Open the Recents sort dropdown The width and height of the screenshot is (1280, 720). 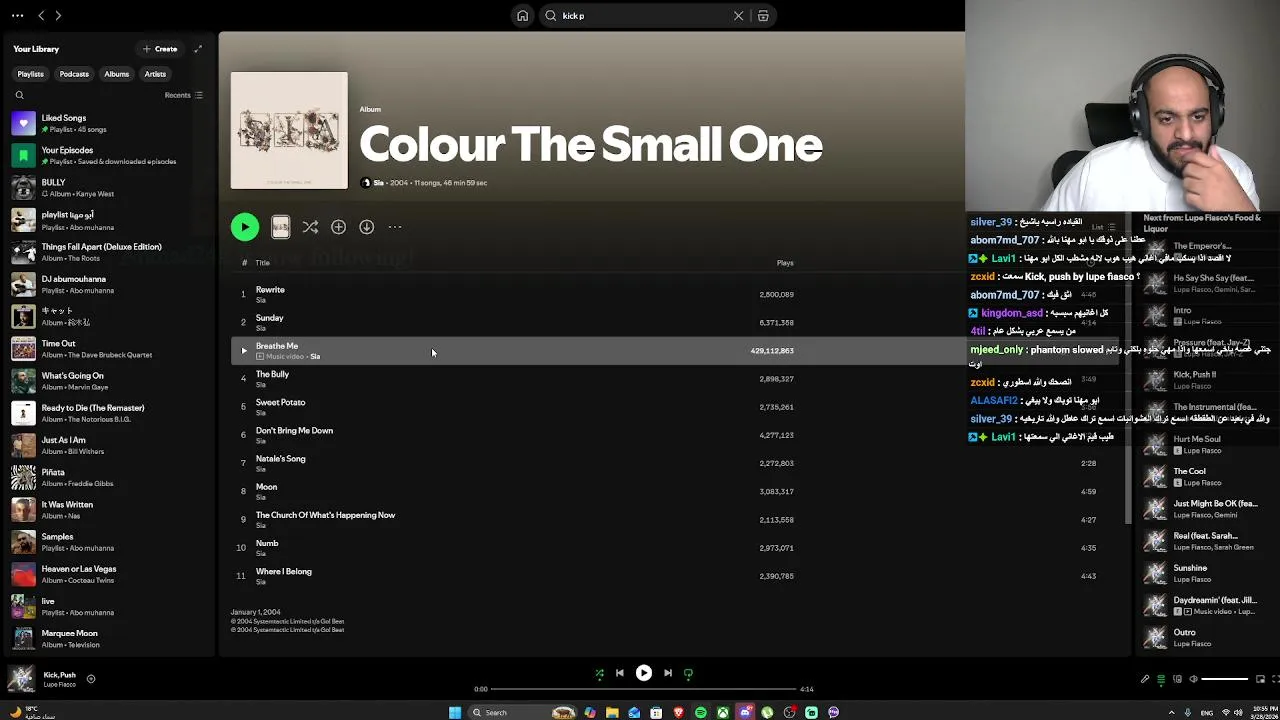coord(183,95)
